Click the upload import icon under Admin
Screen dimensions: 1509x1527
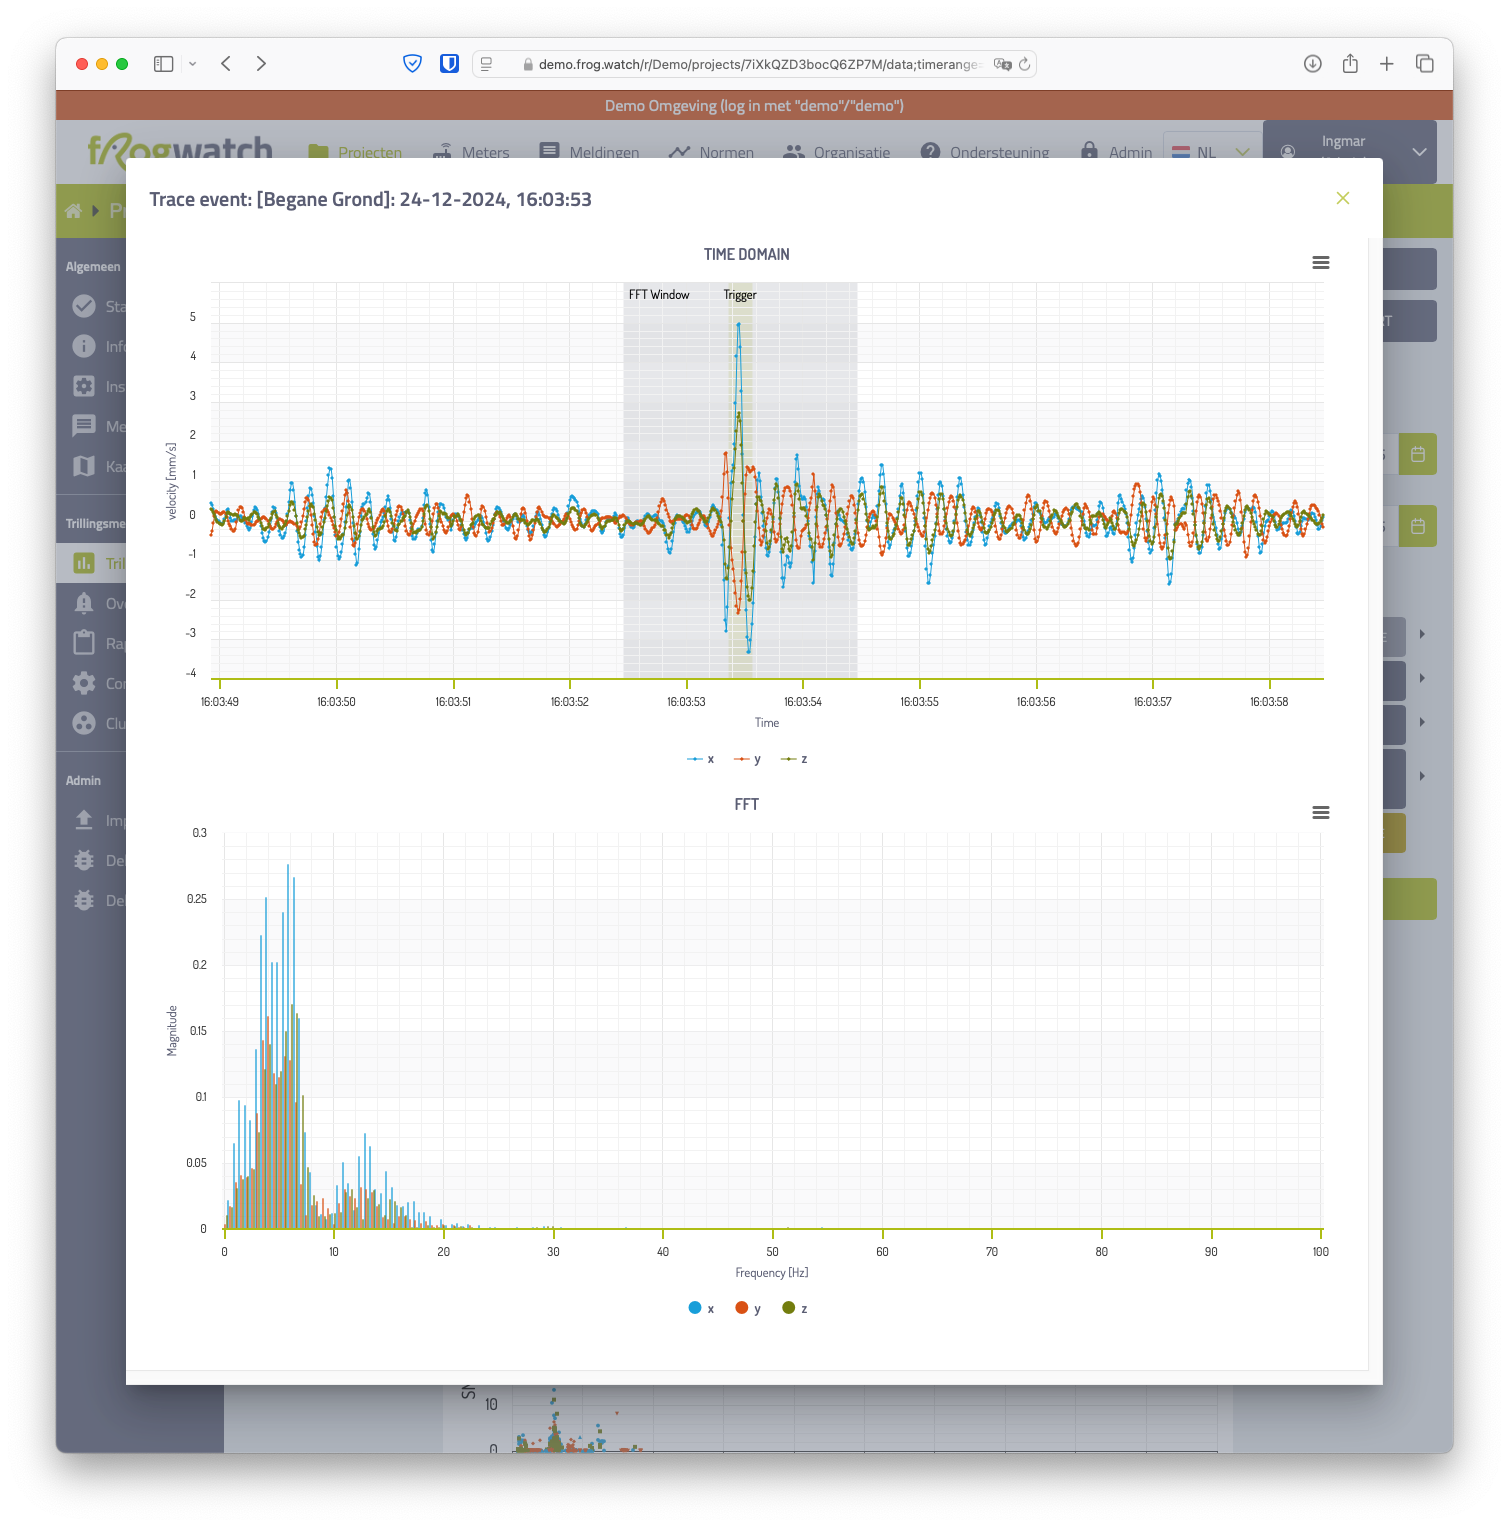pos(84,820)
